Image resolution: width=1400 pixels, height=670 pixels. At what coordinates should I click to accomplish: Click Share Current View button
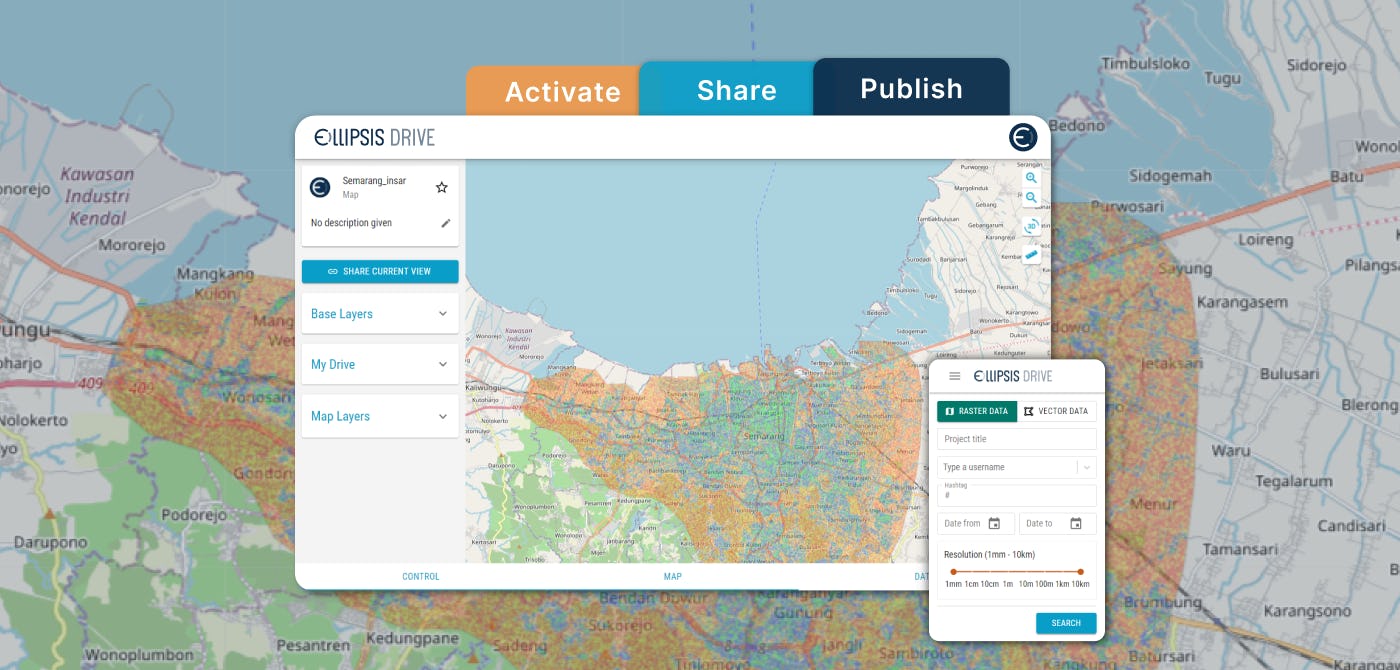point(380,271)
